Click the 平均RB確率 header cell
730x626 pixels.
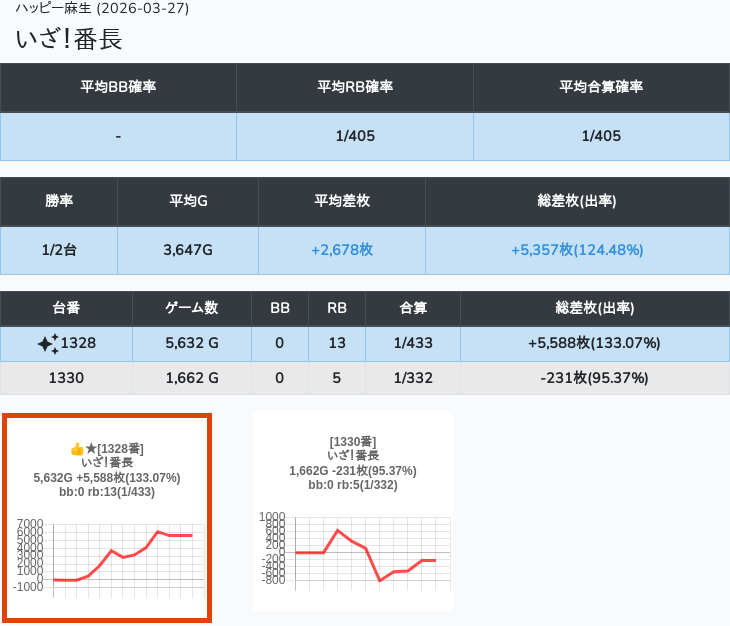[x=355, y=87]
